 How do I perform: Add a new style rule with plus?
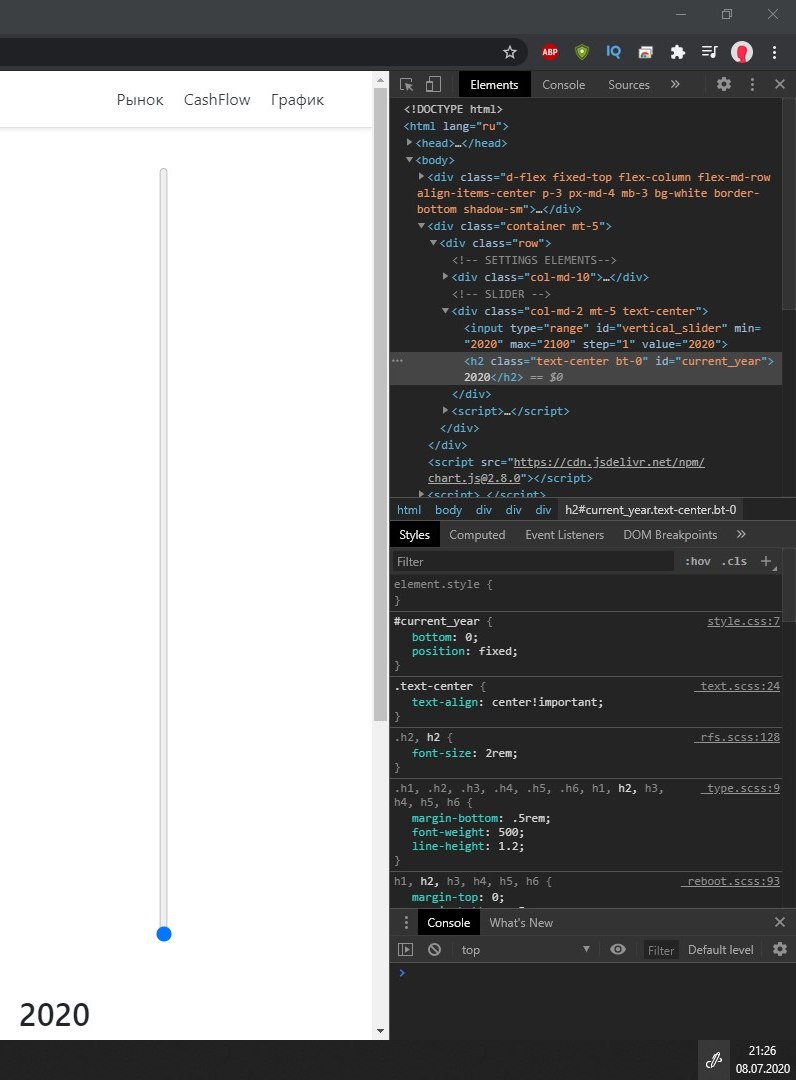(x=766, y=561)
